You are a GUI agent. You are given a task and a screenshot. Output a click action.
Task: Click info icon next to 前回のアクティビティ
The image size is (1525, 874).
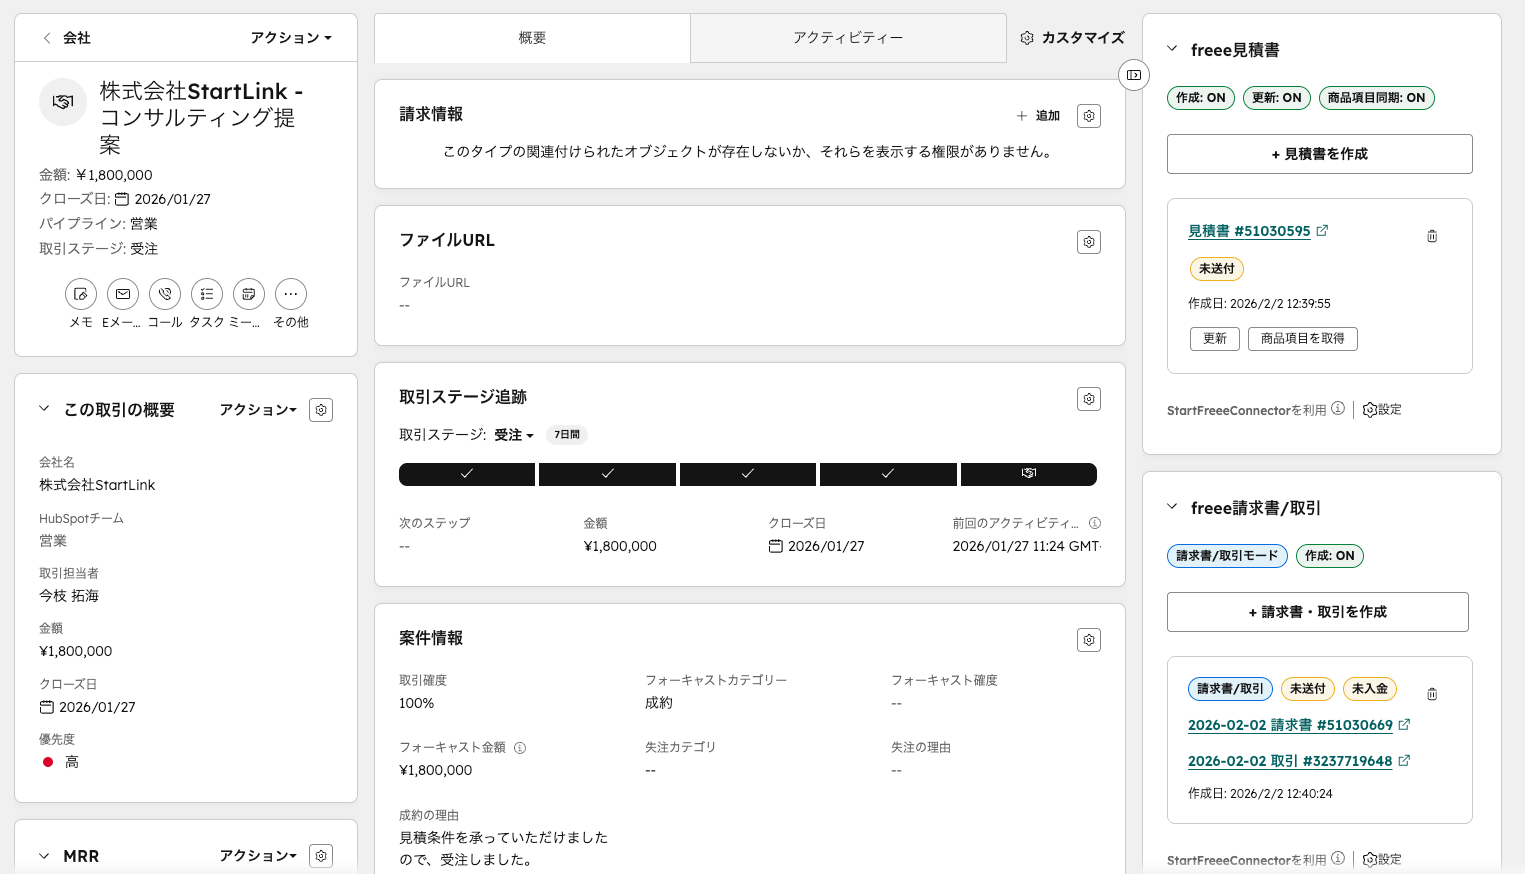1095,523
